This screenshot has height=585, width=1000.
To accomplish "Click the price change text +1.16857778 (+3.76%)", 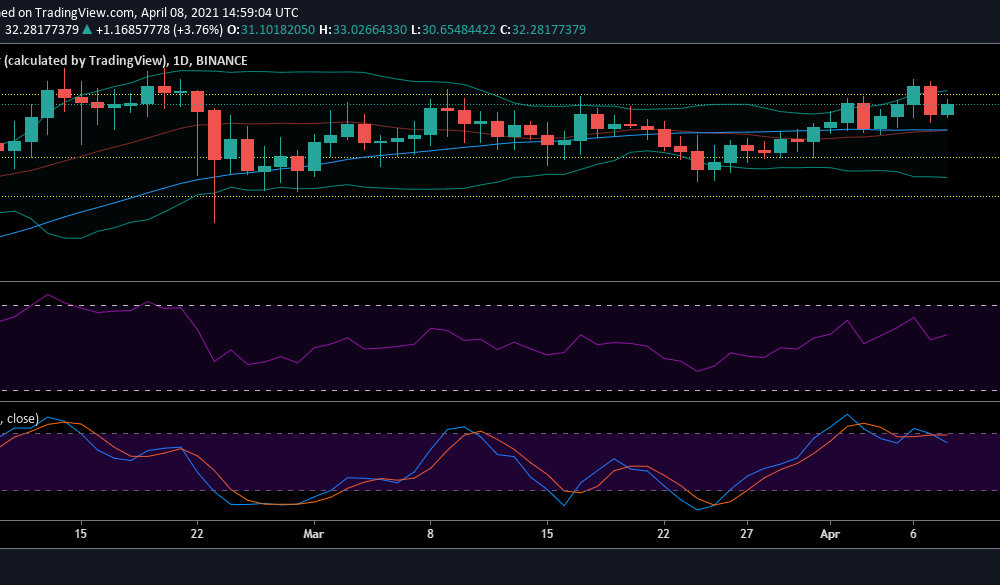I will coord(159,30).
